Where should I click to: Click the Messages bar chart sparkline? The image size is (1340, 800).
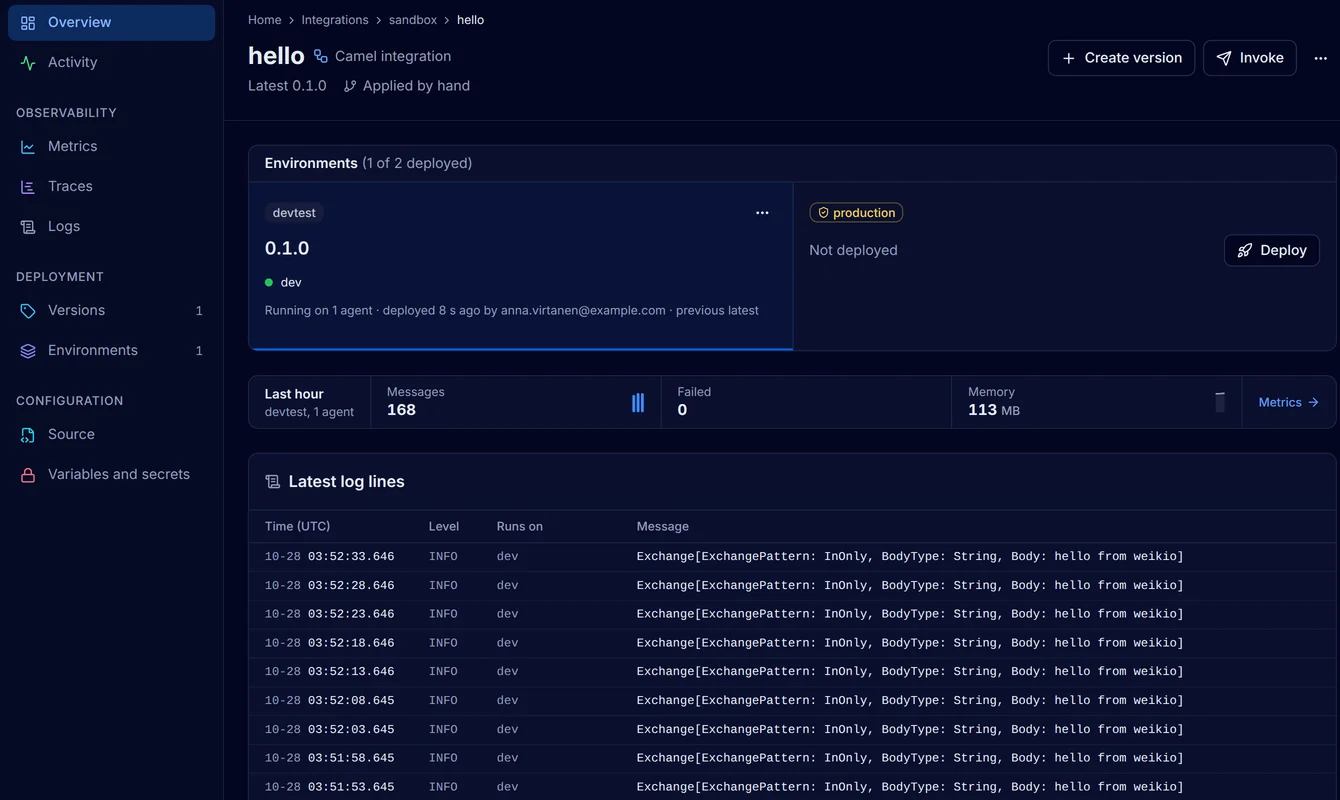[x=638, y=402]
